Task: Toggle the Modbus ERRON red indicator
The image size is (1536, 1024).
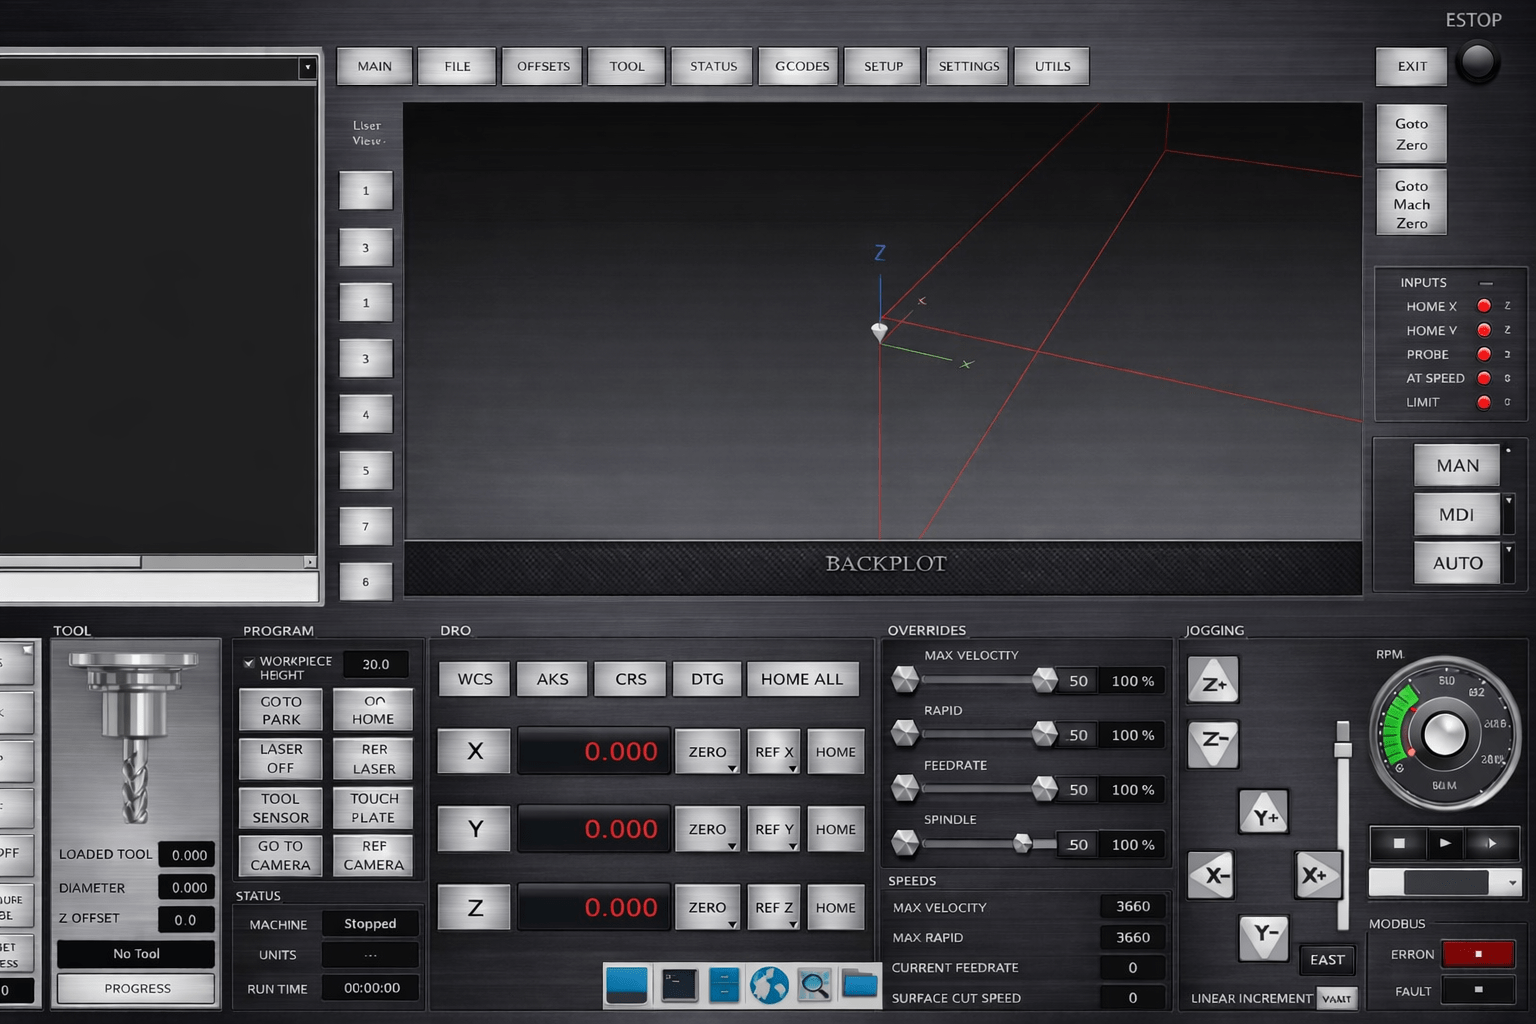Action: [x=1478, y=954]
